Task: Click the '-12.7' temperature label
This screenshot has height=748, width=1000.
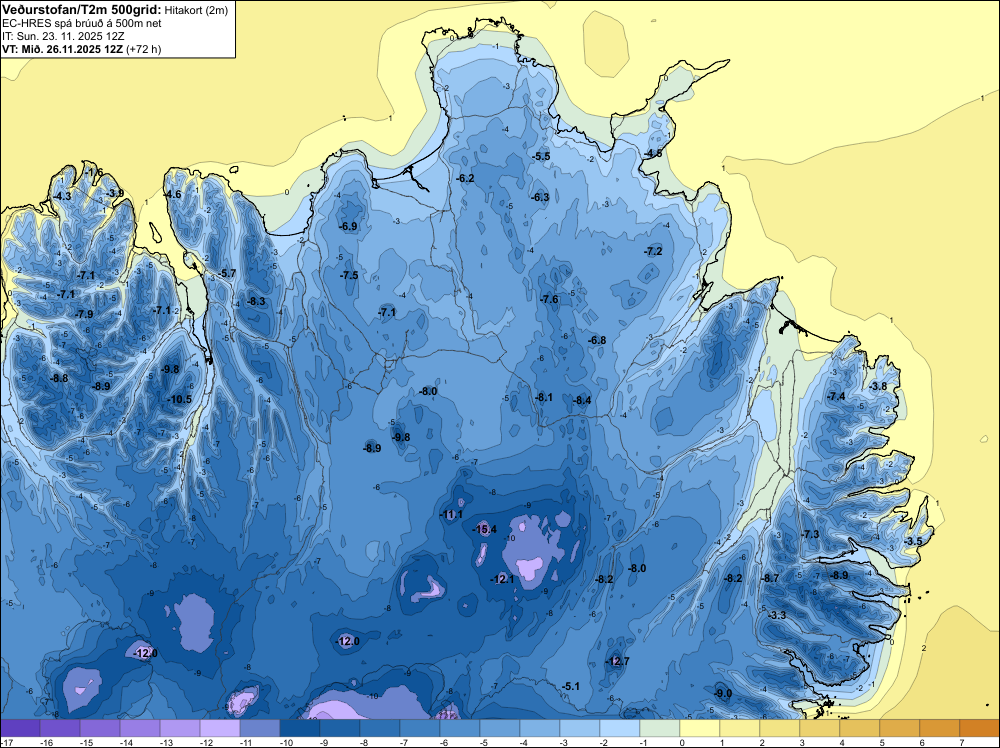Action: tap(617, 661)
